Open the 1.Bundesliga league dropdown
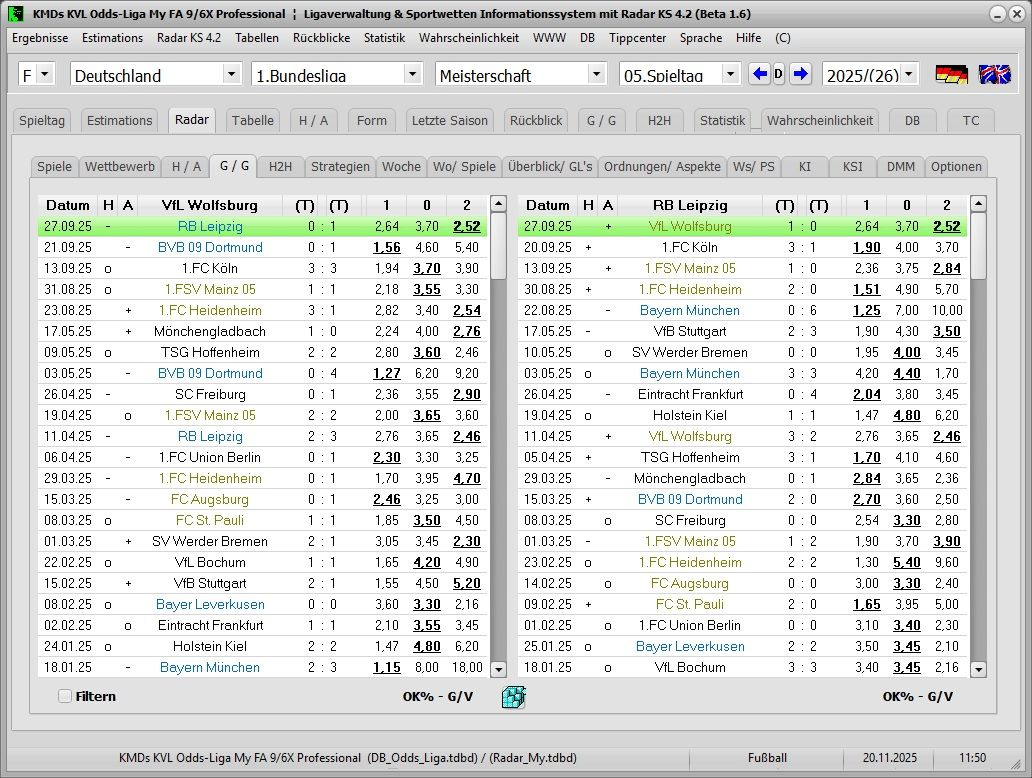1032x778 pixels. pyautogui.click(x=413, y=74)
